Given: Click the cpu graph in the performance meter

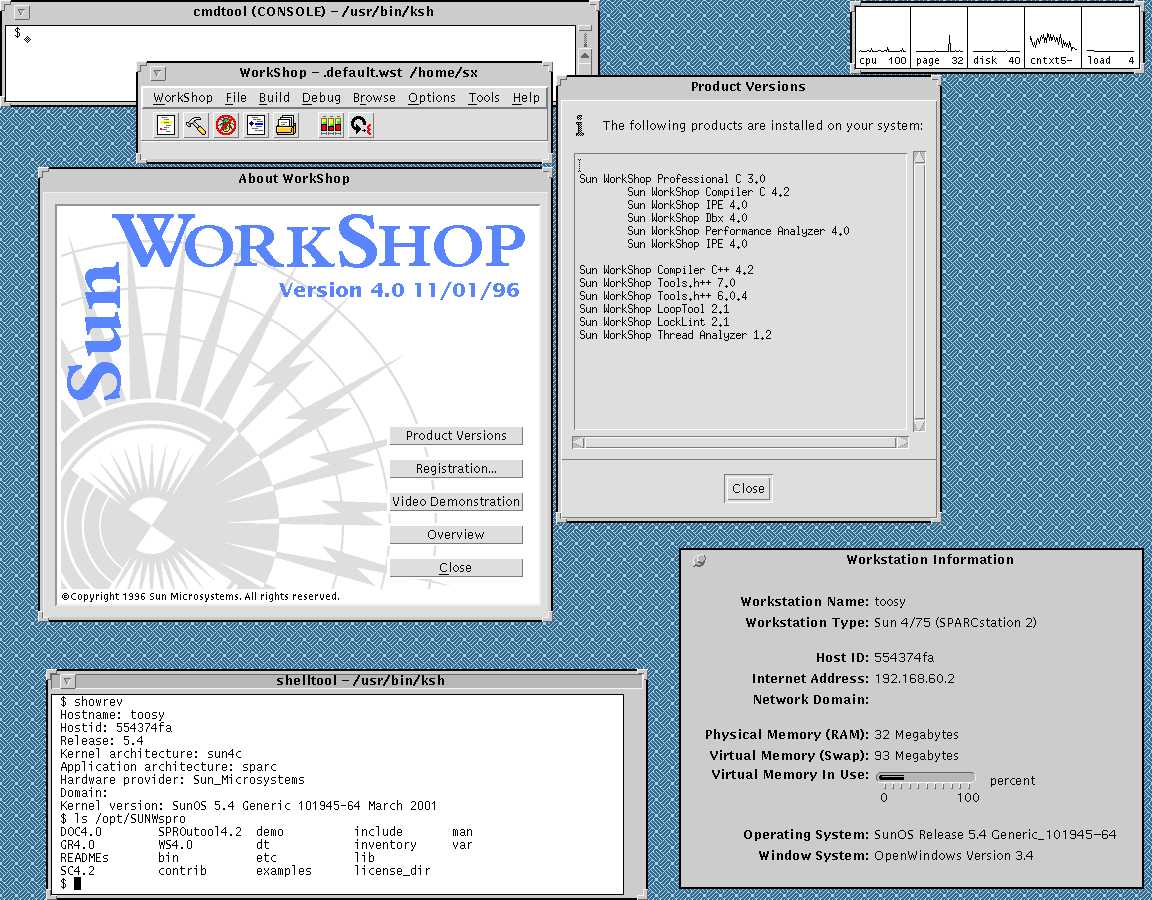Looking at the screenshot, I should tap(882, 37).
